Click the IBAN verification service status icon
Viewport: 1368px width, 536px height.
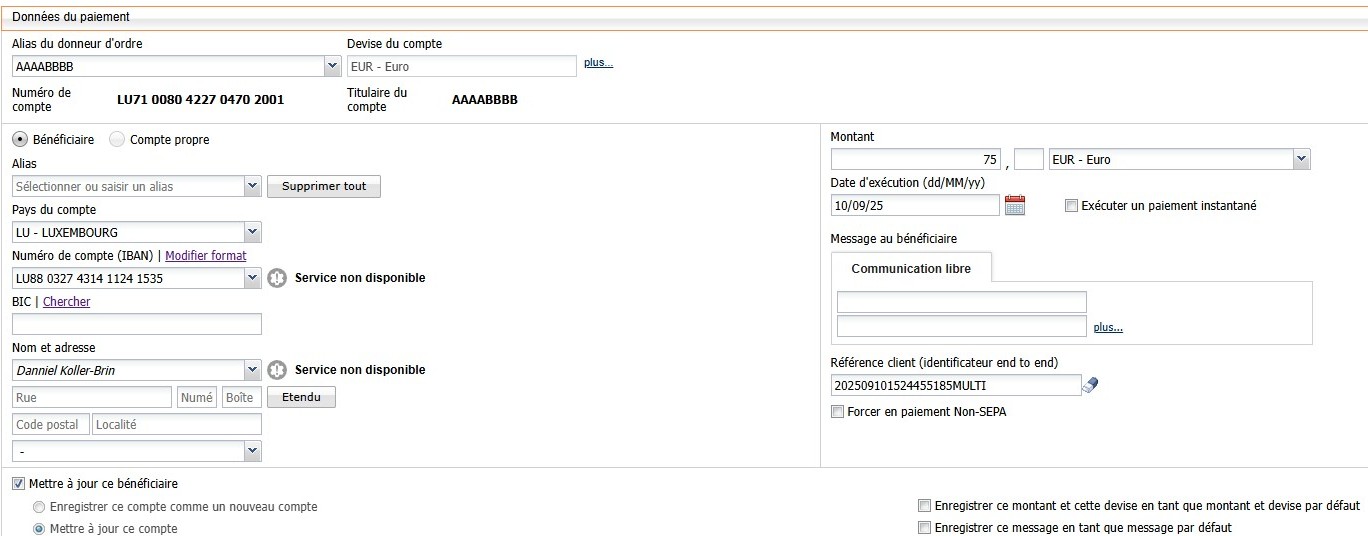[x=277, y=278]
